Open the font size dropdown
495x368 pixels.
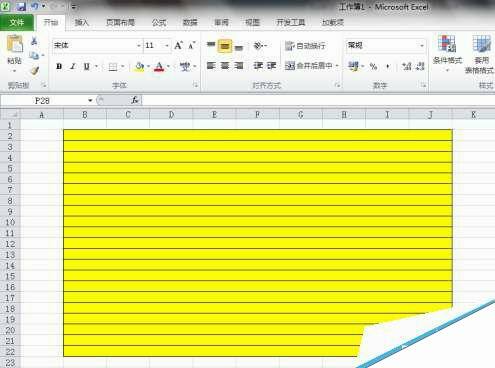coord(167,45)
